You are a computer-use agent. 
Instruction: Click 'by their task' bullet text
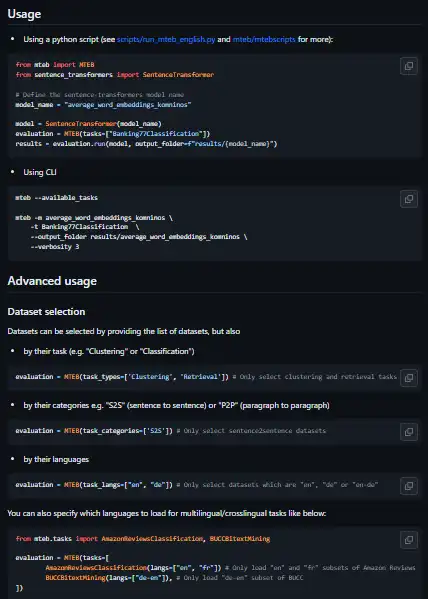(109, 351)
